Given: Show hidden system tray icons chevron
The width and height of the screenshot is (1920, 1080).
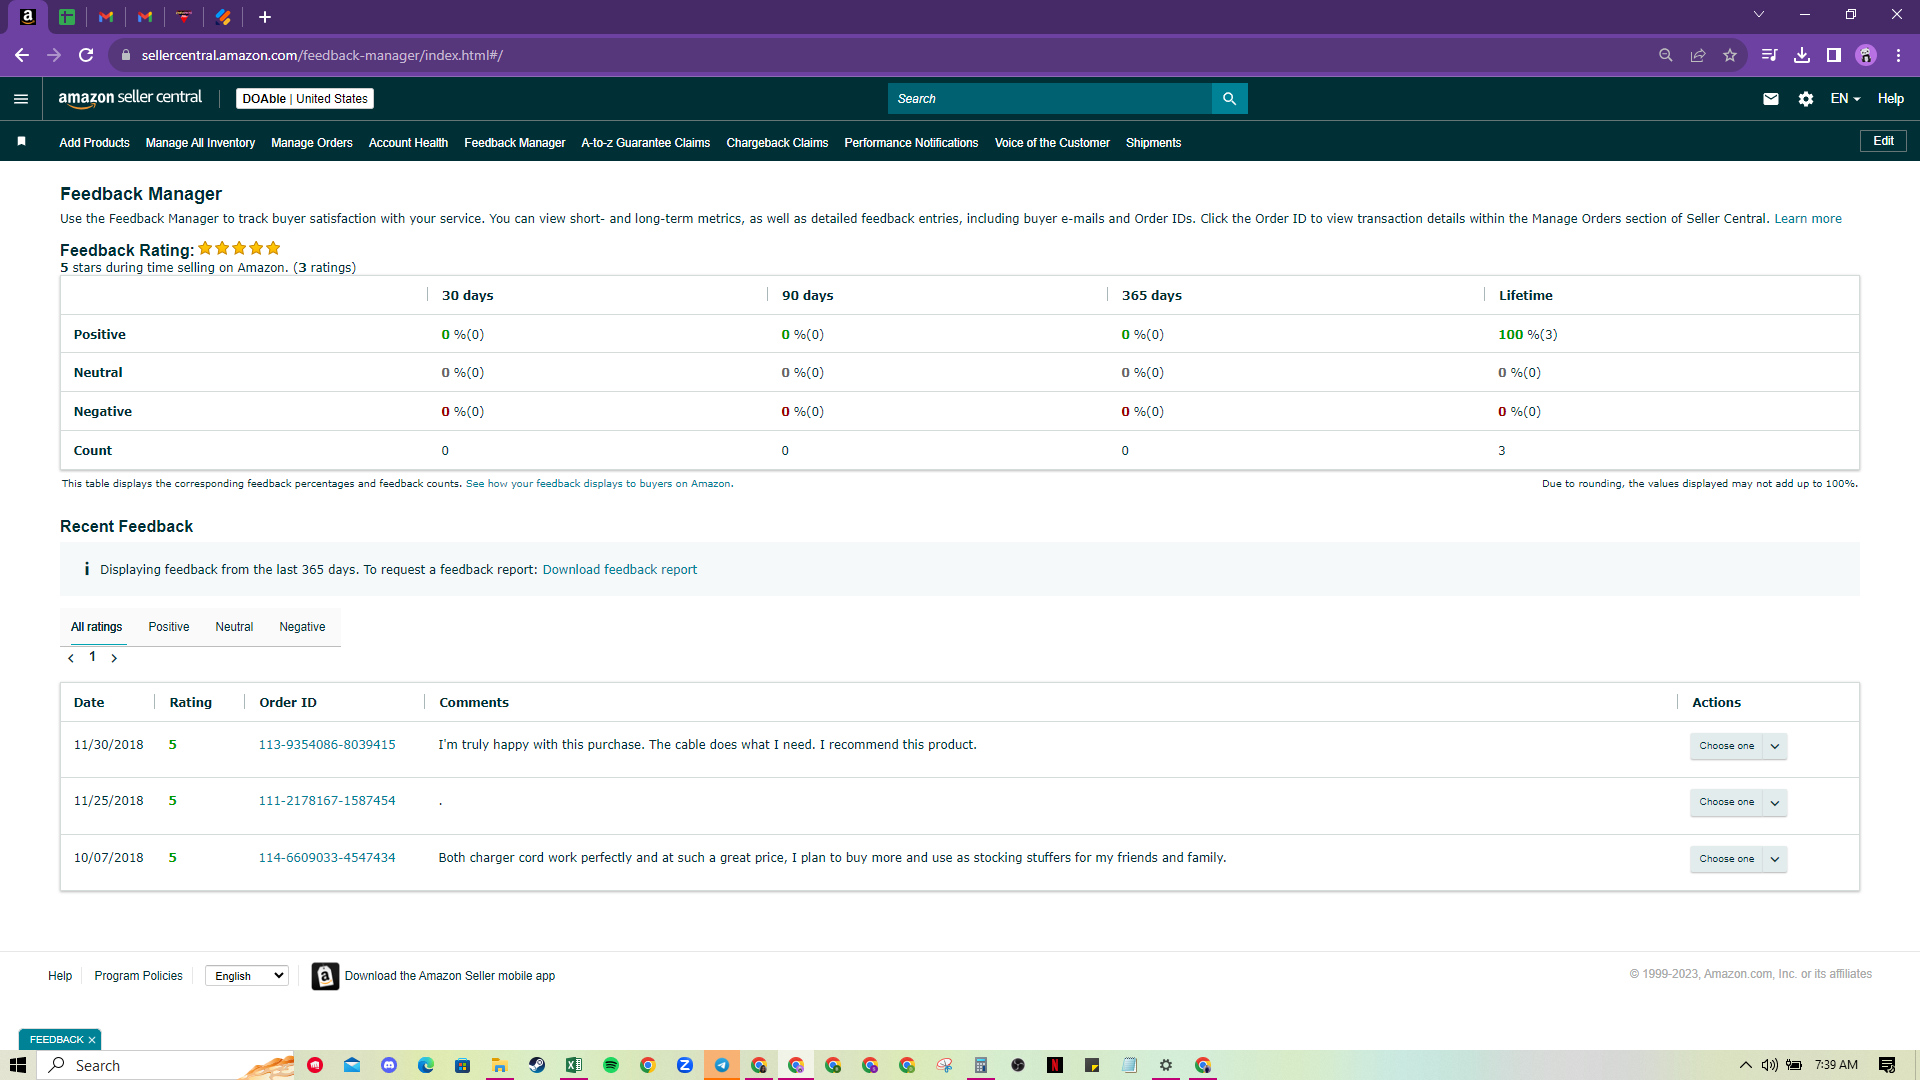Looking at the screenshot, I should 1746,1065.
